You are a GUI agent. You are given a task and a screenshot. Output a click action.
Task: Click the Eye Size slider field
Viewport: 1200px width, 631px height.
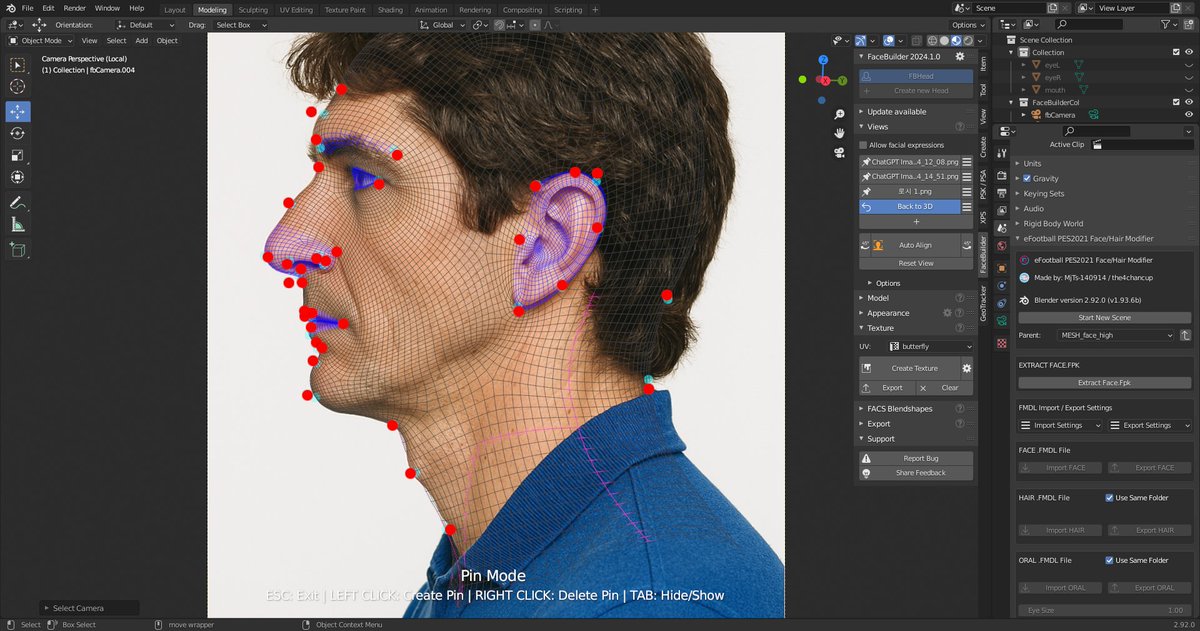pyautogui.click(x=1104, y=610)
